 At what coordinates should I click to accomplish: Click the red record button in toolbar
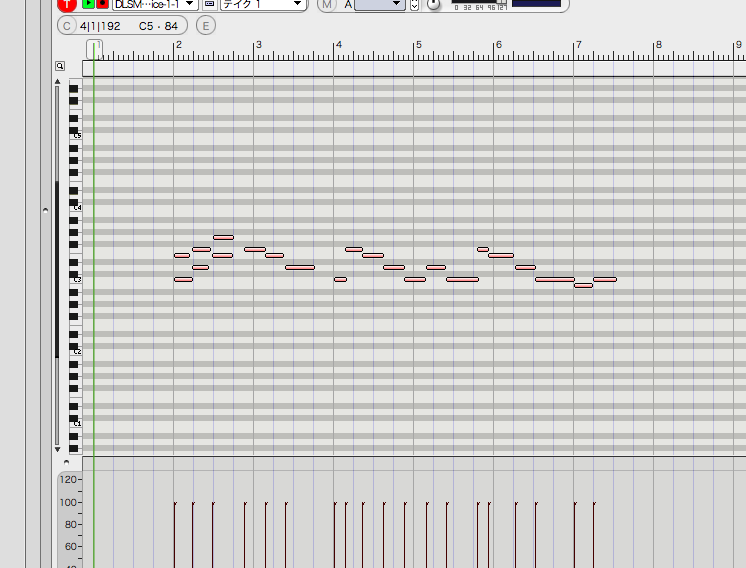[x=102, y=4]
